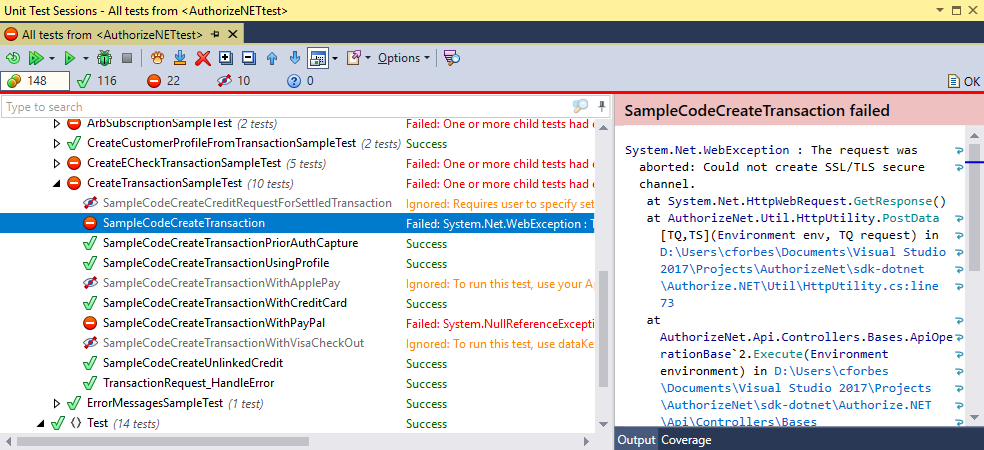The height and width of the screenshot is (450, 984).
Task: Expand the CreateCustomerProfileFromTransactionSampleTest node
Action: tap(58, 144)
